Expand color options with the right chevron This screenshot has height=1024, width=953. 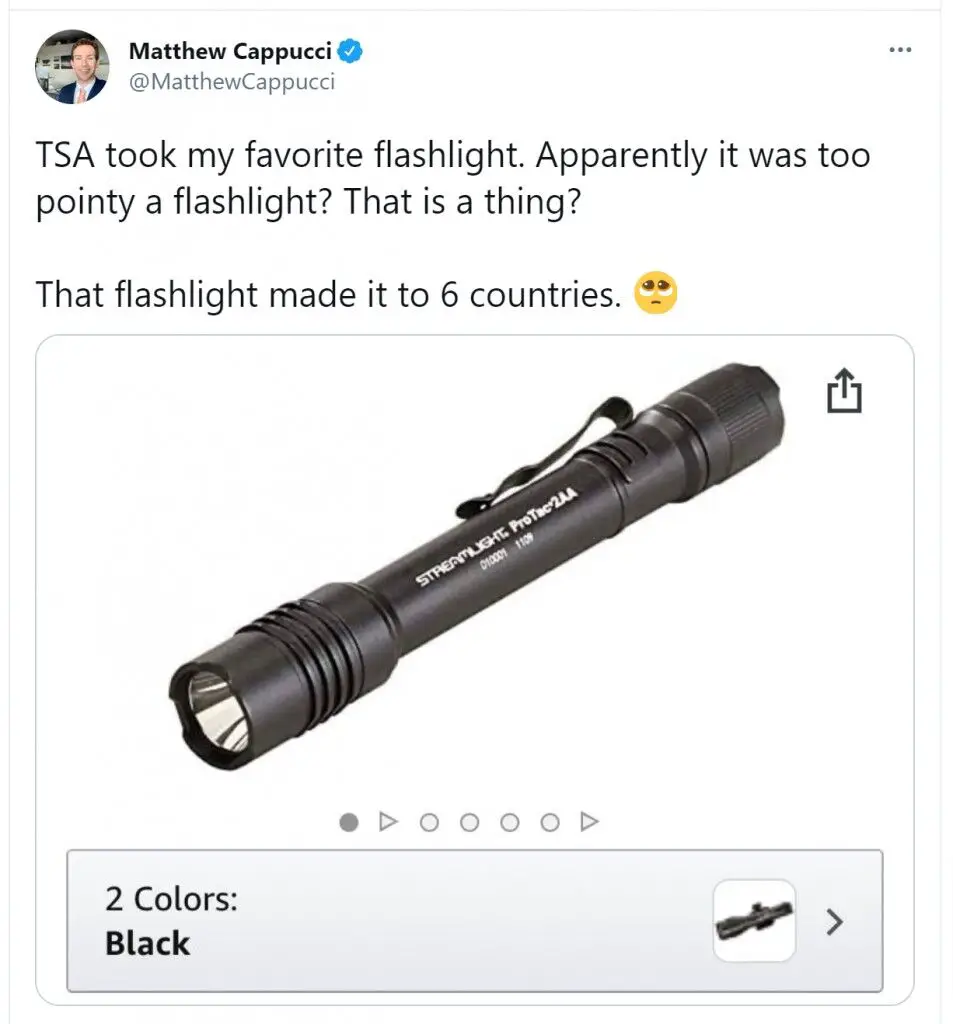834,922
